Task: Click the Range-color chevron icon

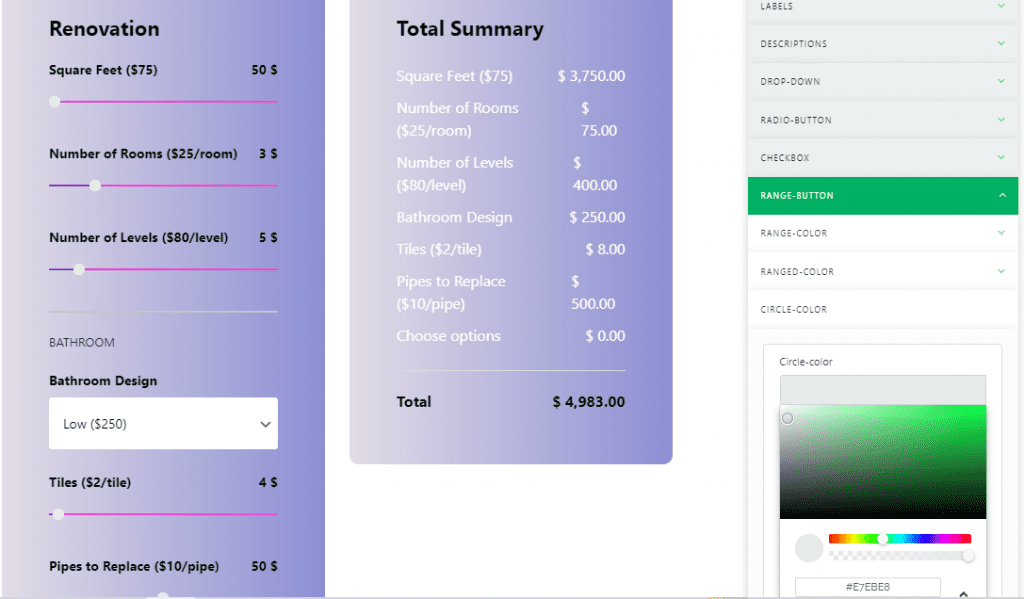Action: point(1001,233)
